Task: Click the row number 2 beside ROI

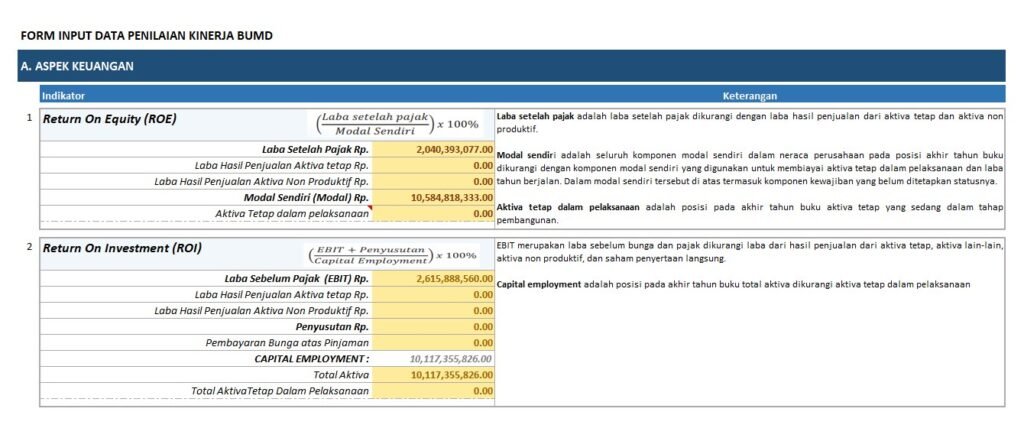Action: click(x=29, y=248)
